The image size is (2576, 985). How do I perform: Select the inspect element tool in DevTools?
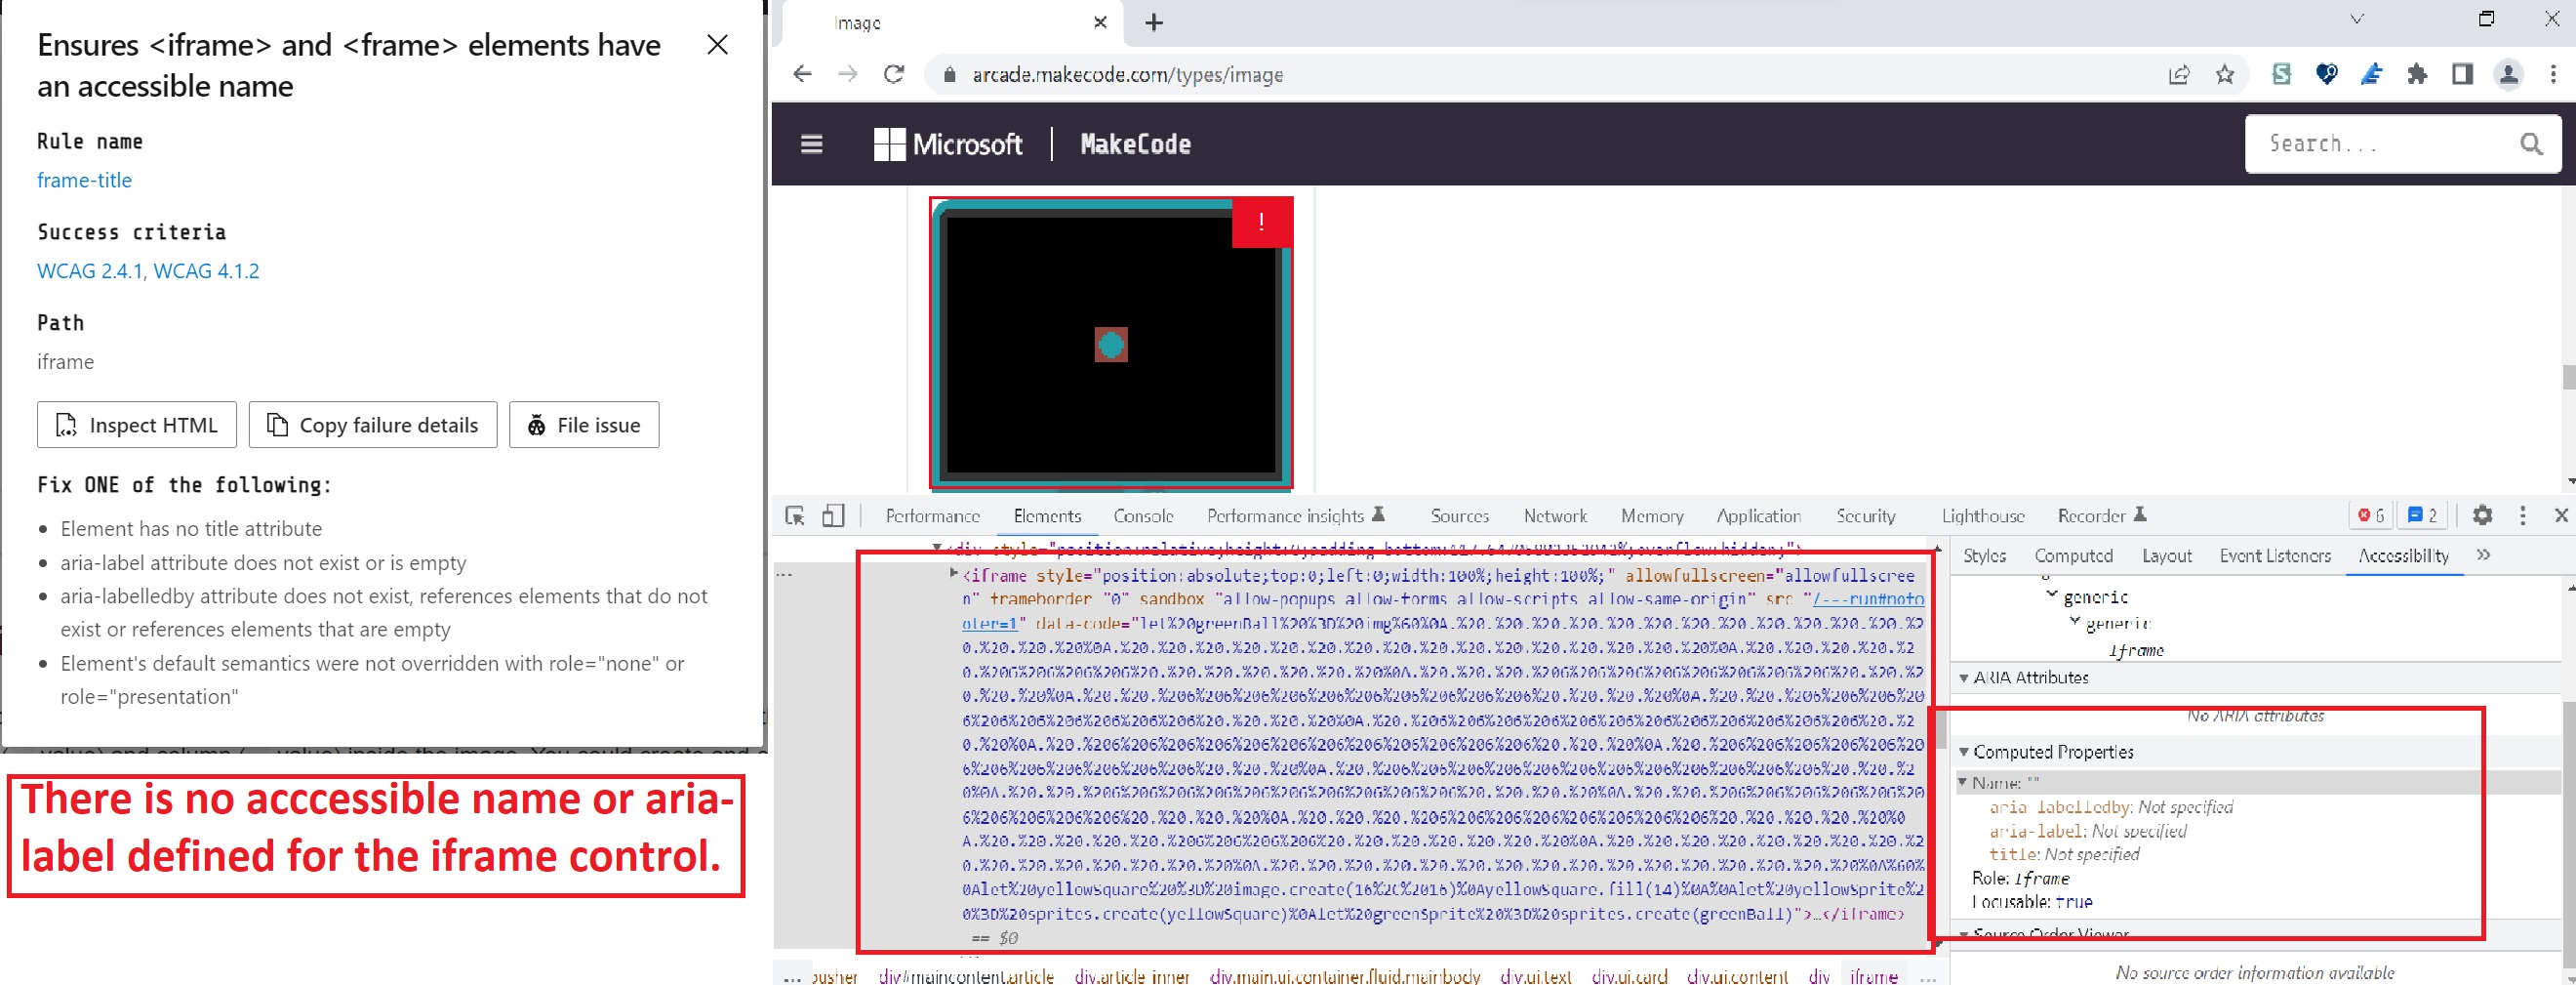[x=795, y=515]
